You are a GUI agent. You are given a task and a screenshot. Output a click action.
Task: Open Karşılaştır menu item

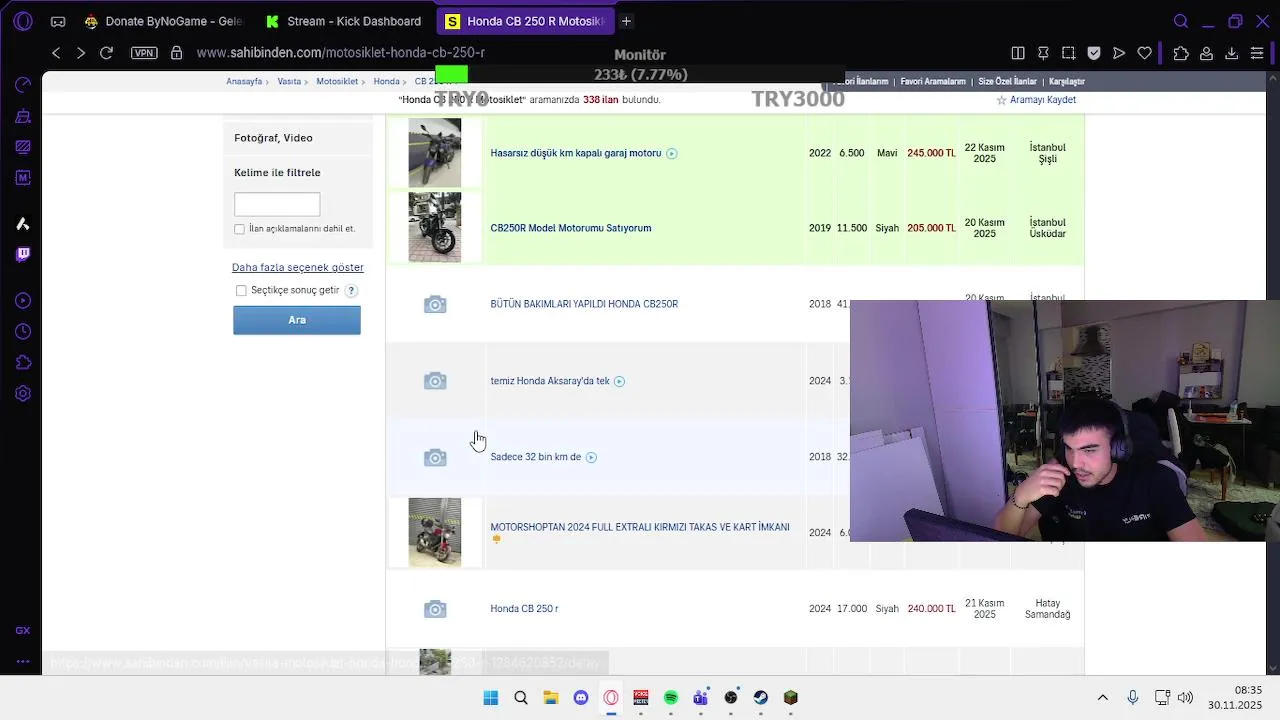pos(1067,82)
